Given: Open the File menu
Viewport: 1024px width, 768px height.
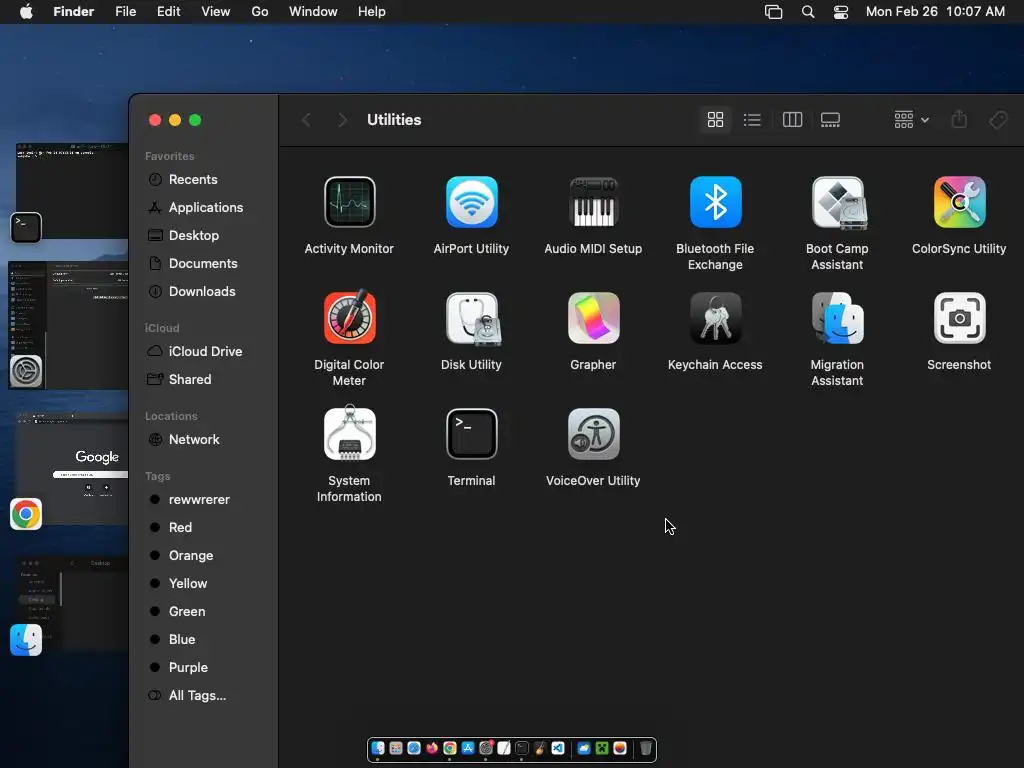Looking at the screenshot, I should (x=125, y=12).
